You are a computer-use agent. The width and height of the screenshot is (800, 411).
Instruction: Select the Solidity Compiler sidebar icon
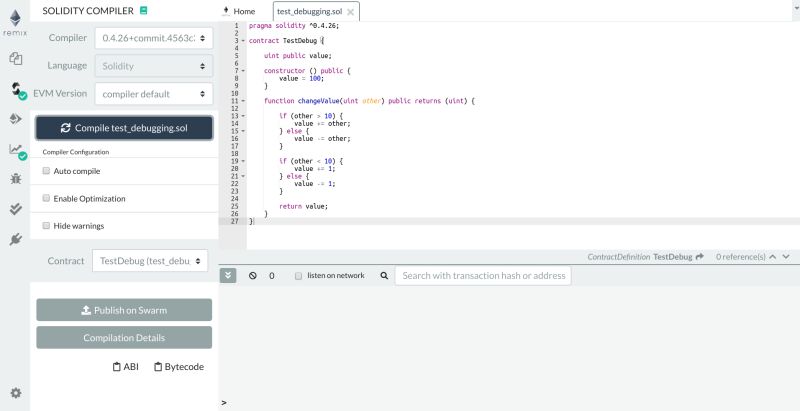pos(17,90)
